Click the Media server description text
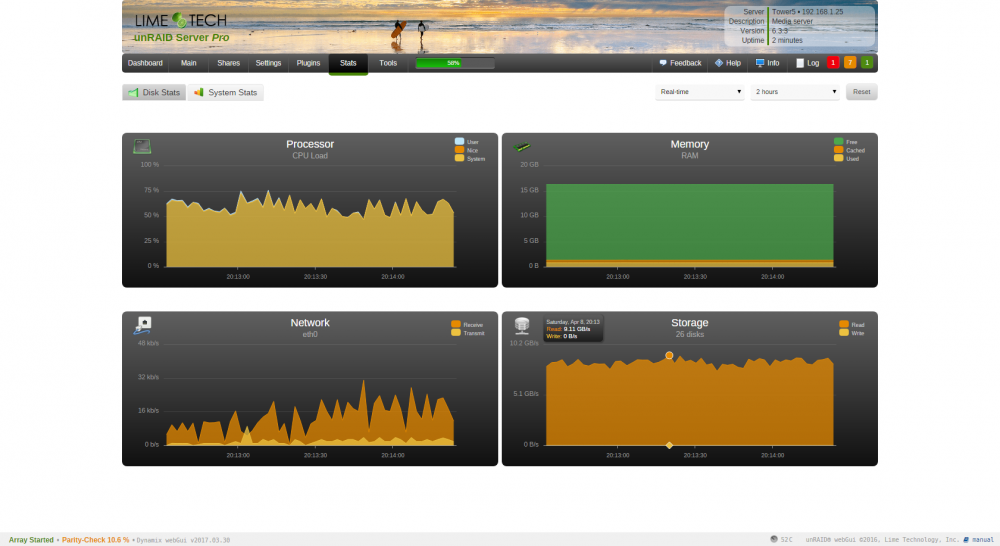1000x546 pixels. pyautogui.click(x=792, y=21)
